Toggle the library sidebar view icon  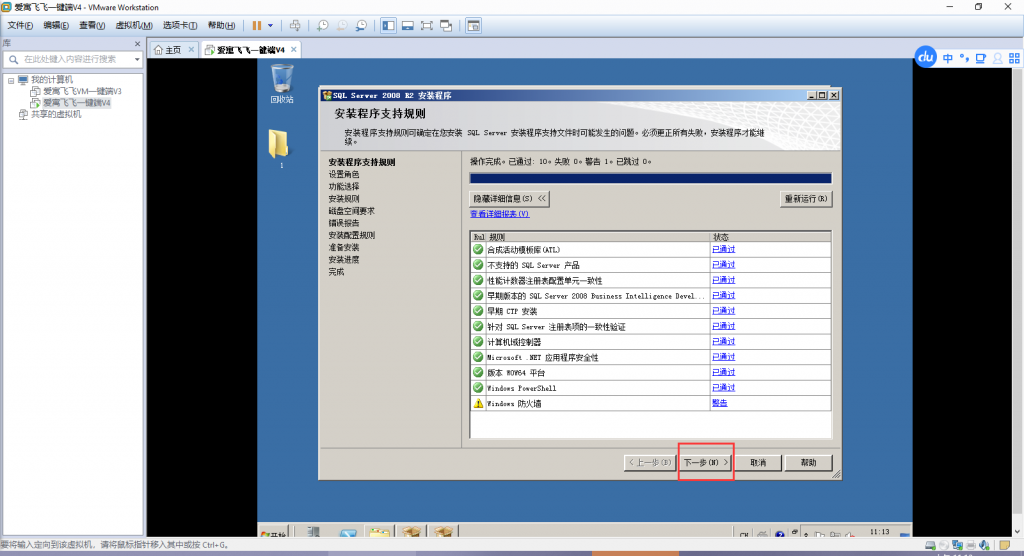(x=389, y=25)
